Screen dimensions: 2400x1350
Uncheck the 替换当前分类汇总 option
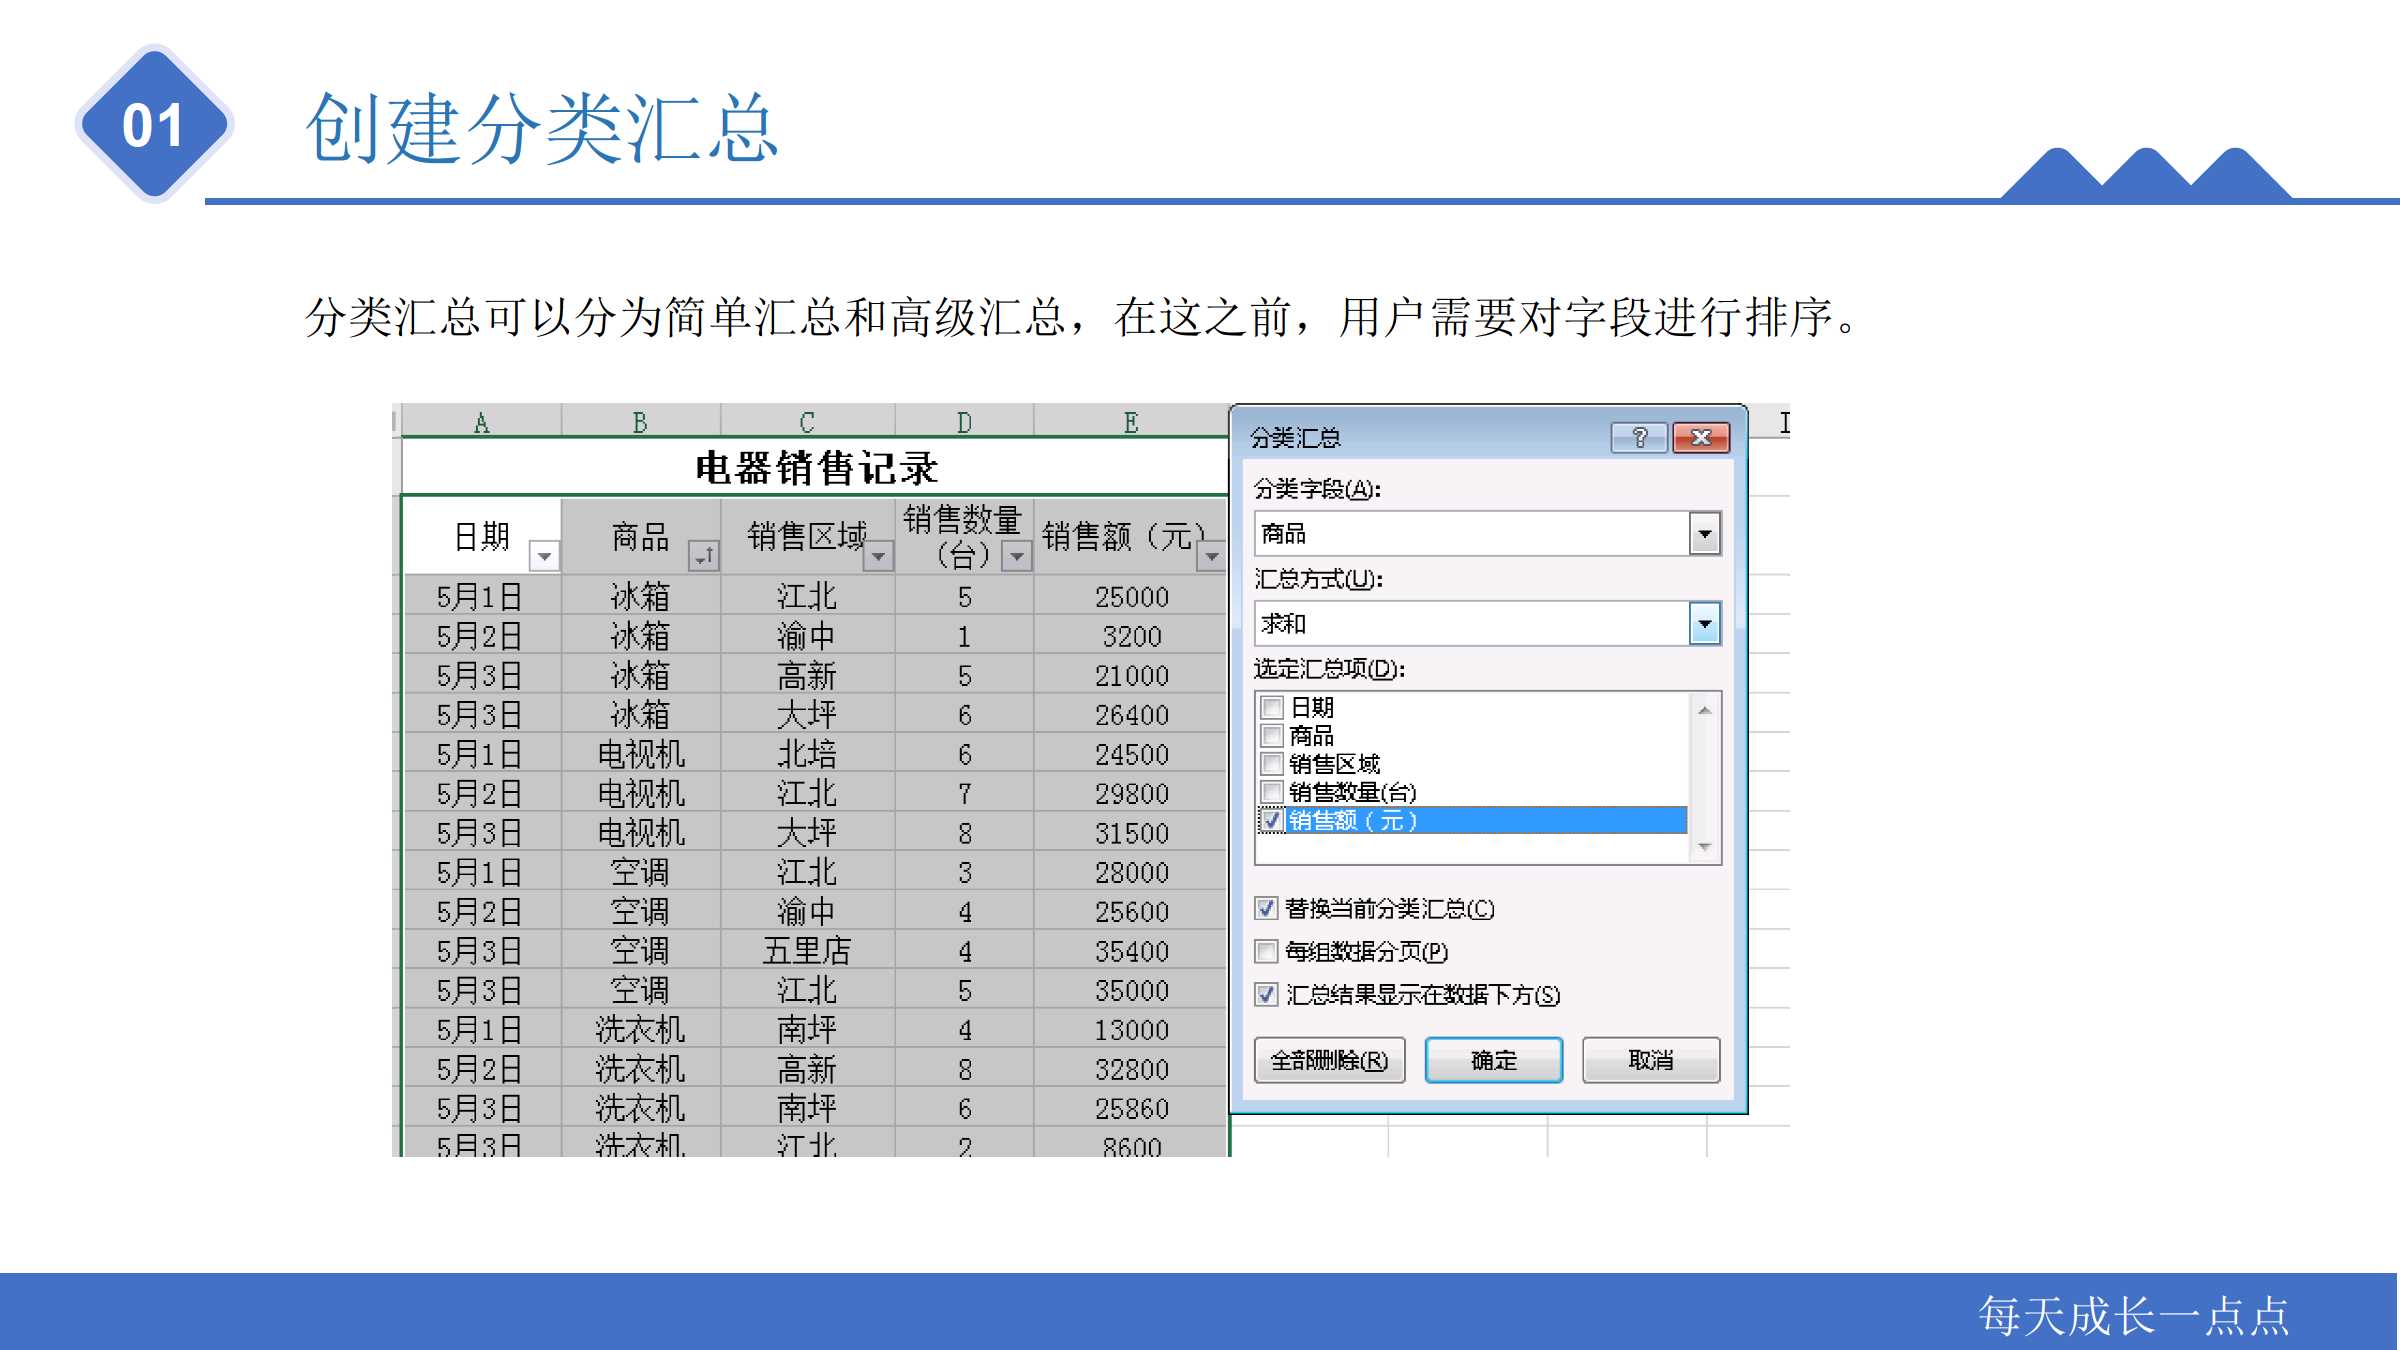coord(1266,908)
